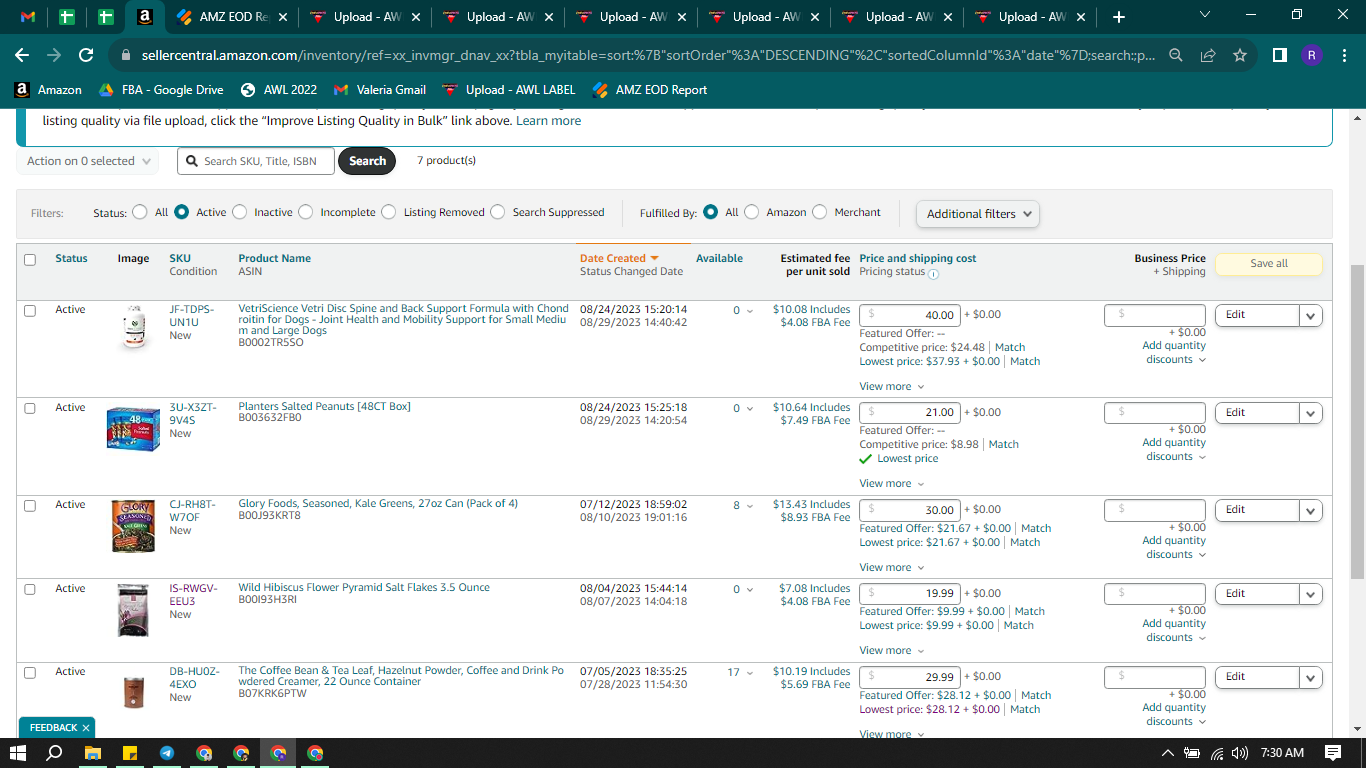Switch to the AMZ EOD Re… tab
The width and height of the screenshot is (1366, 768).
232,17
